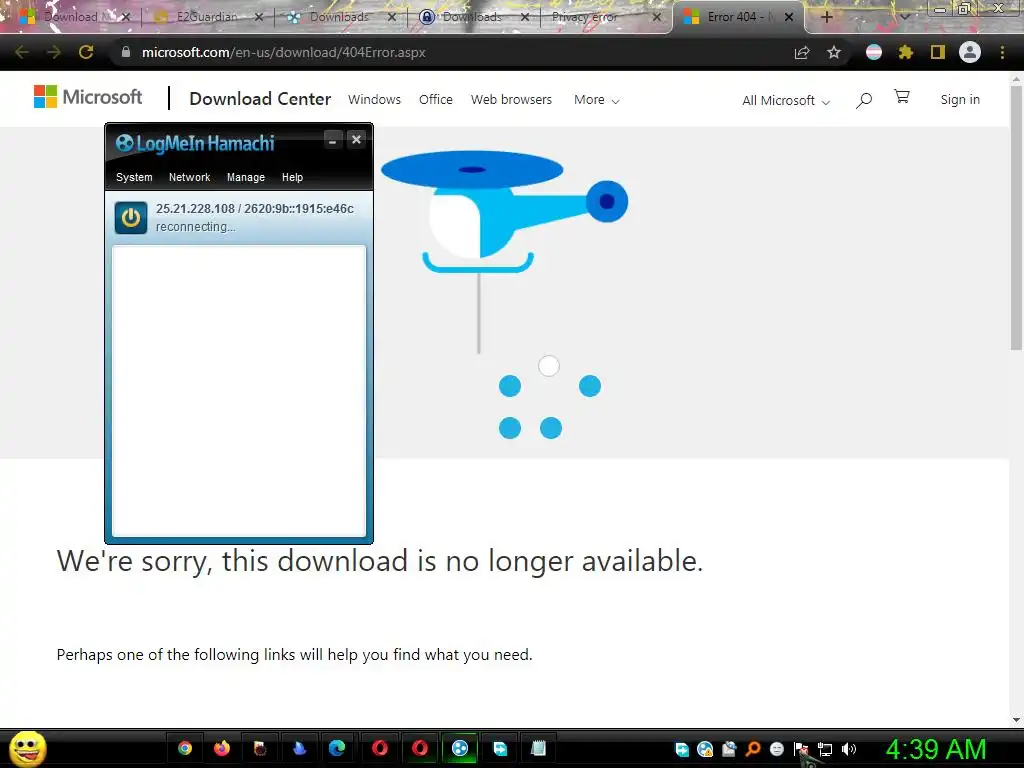Switch to the Downloads tab with lock icon

[472, 17]
